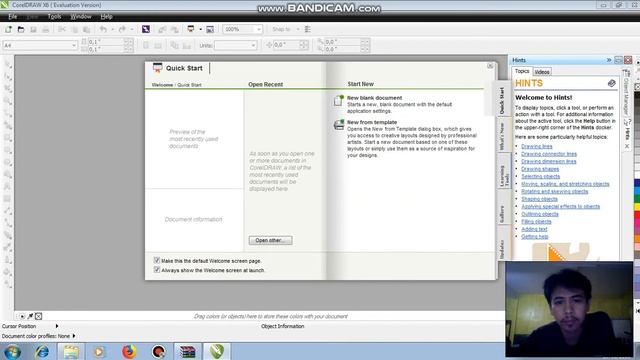This screenshot has height=360, width=640.
Task: Collapse the Hints docker with double chevron
Action: [609, 60]
